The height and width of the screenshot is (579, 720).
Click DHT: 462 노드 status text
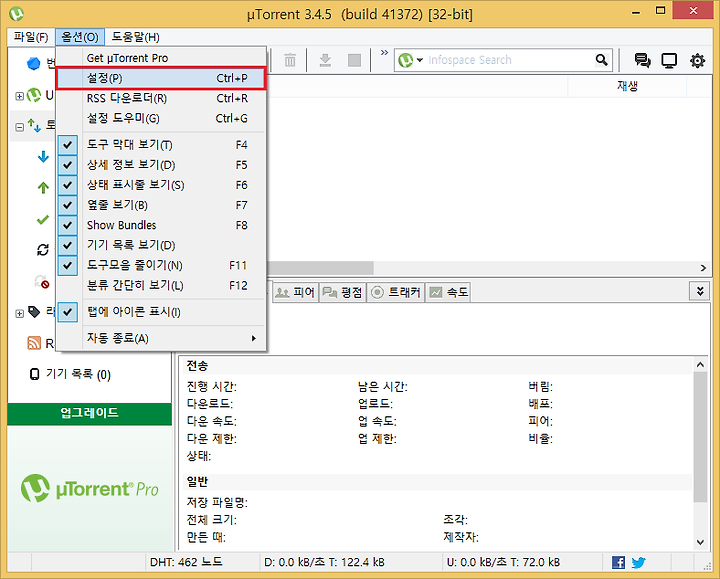(186, 562)
